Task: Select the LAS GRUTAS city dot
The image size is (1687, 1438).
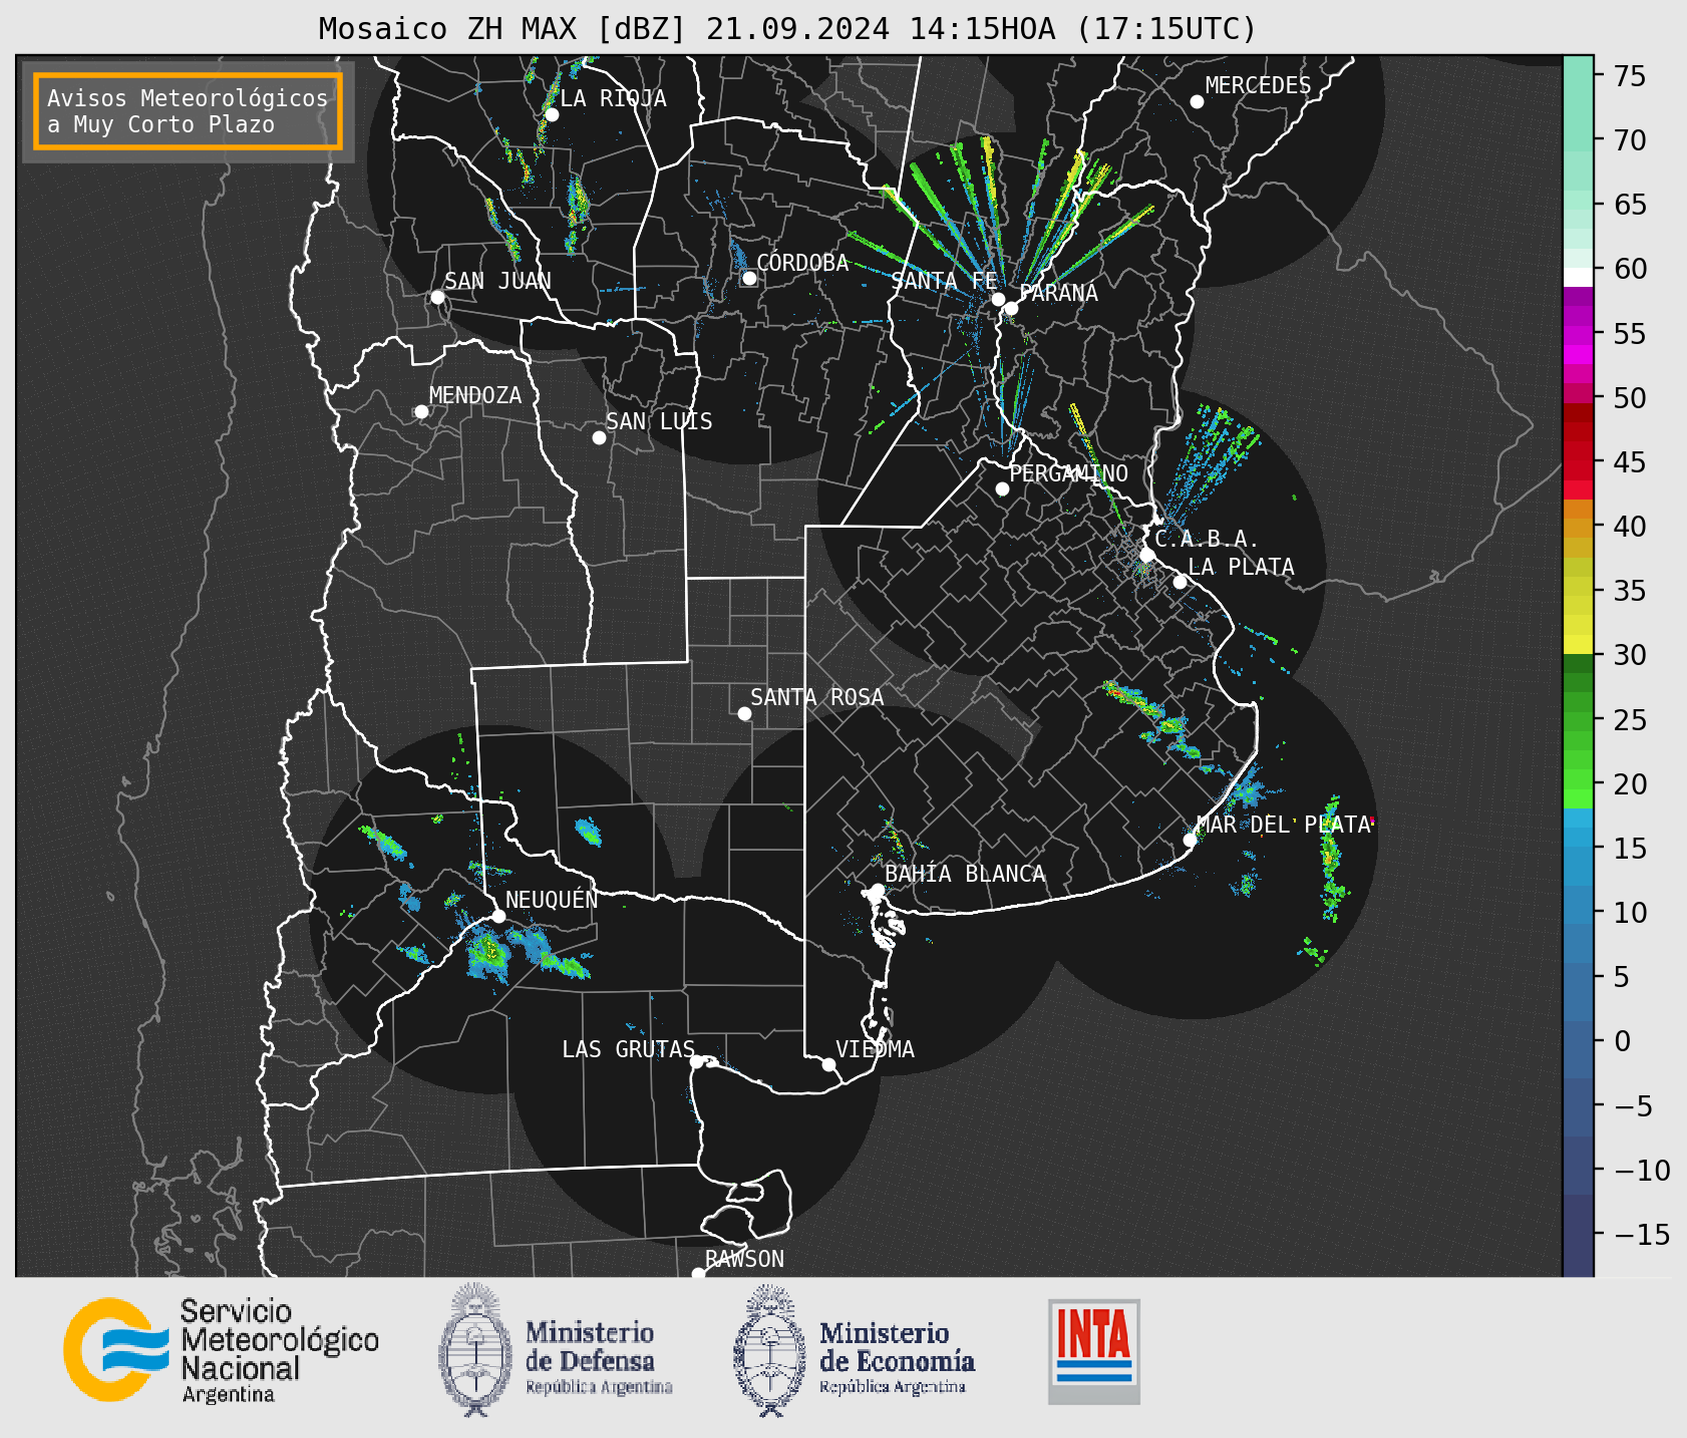Action: tap(697, 1062)
